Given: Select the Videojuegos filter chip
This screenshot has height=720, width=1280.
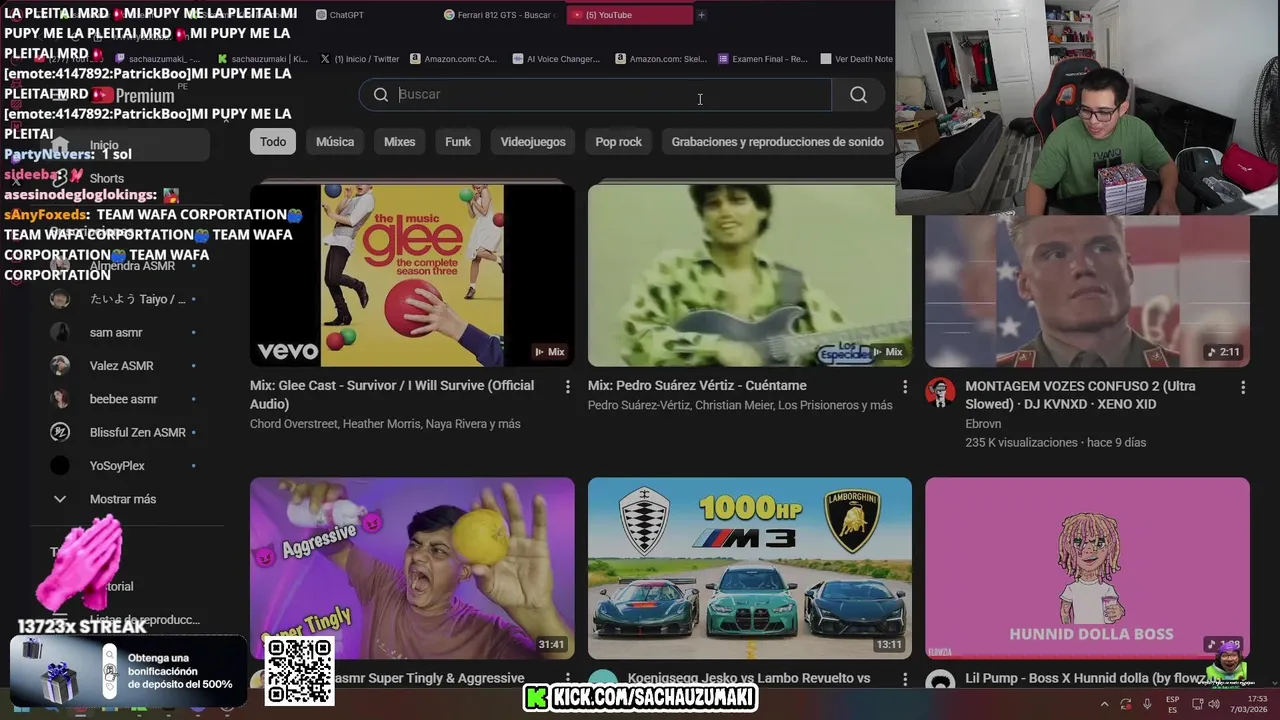Looking at the screenshot, I should 533,142.
